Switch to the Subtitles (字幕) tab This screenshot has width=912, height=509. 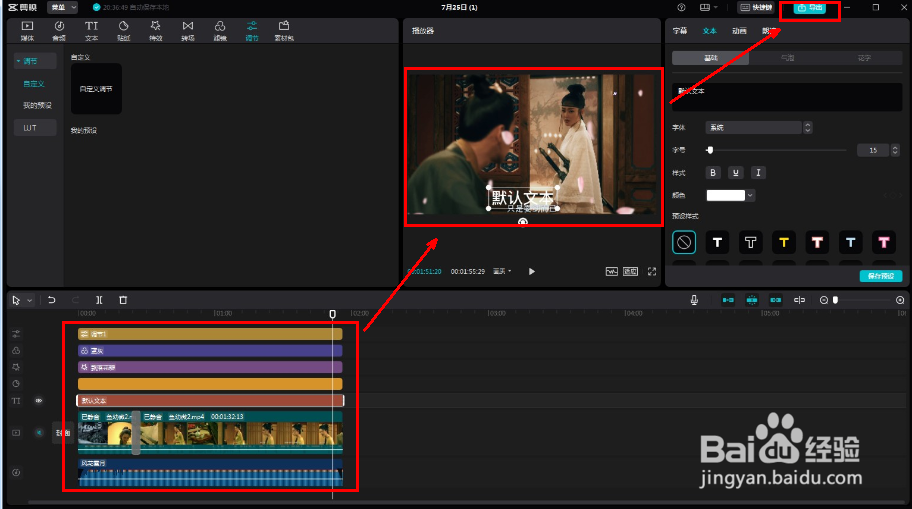680,31
